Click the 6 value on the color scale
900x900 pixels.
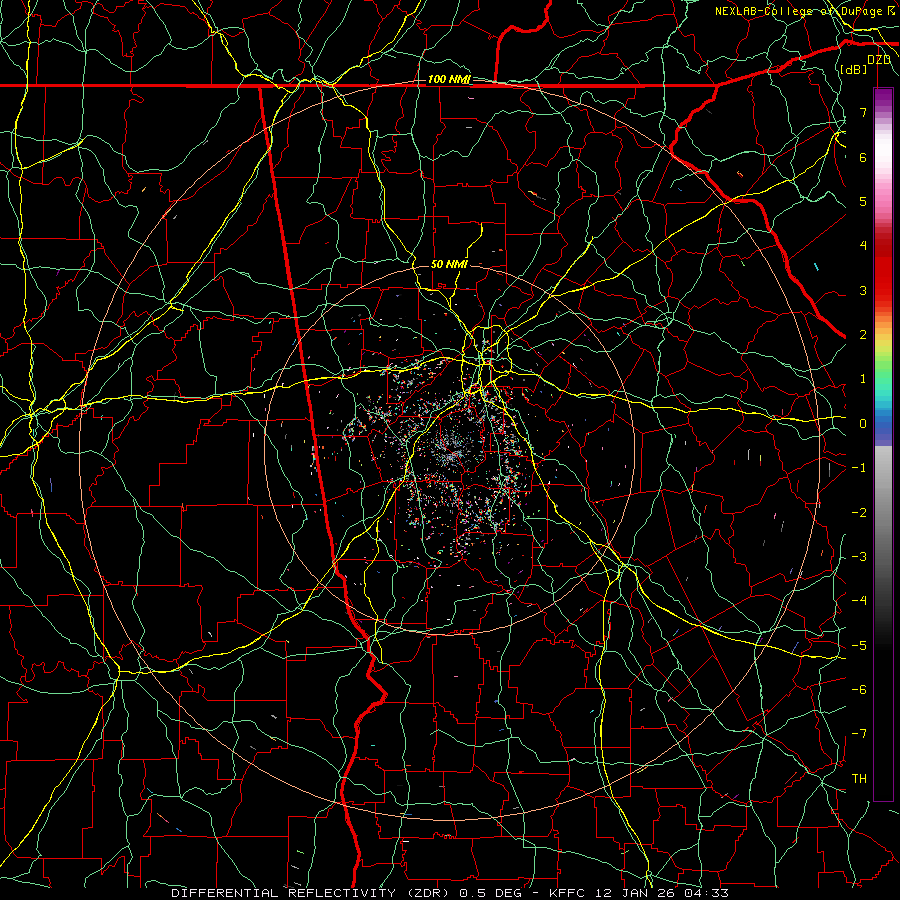pyautogui.click(x=863, y=157)
